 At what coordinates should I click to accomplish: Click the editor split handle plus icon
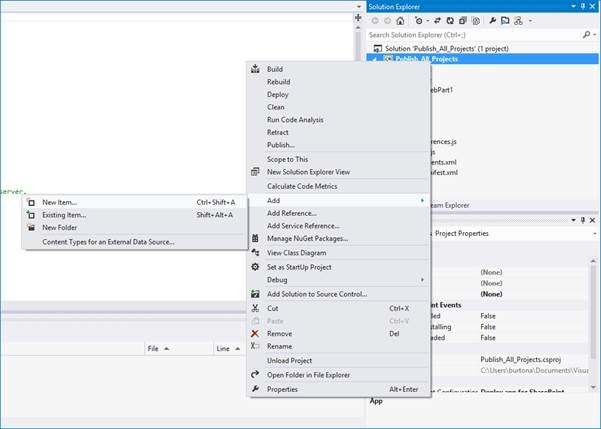(x=358, y=18)
